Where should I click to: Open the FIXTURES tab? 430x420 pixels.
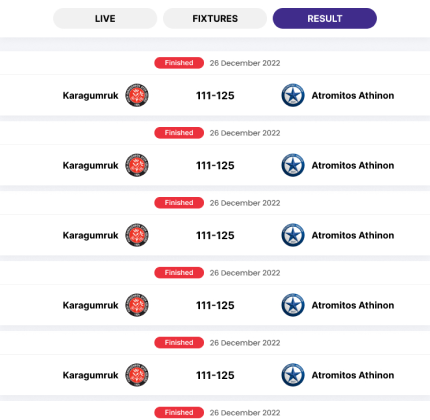[215, 18]
